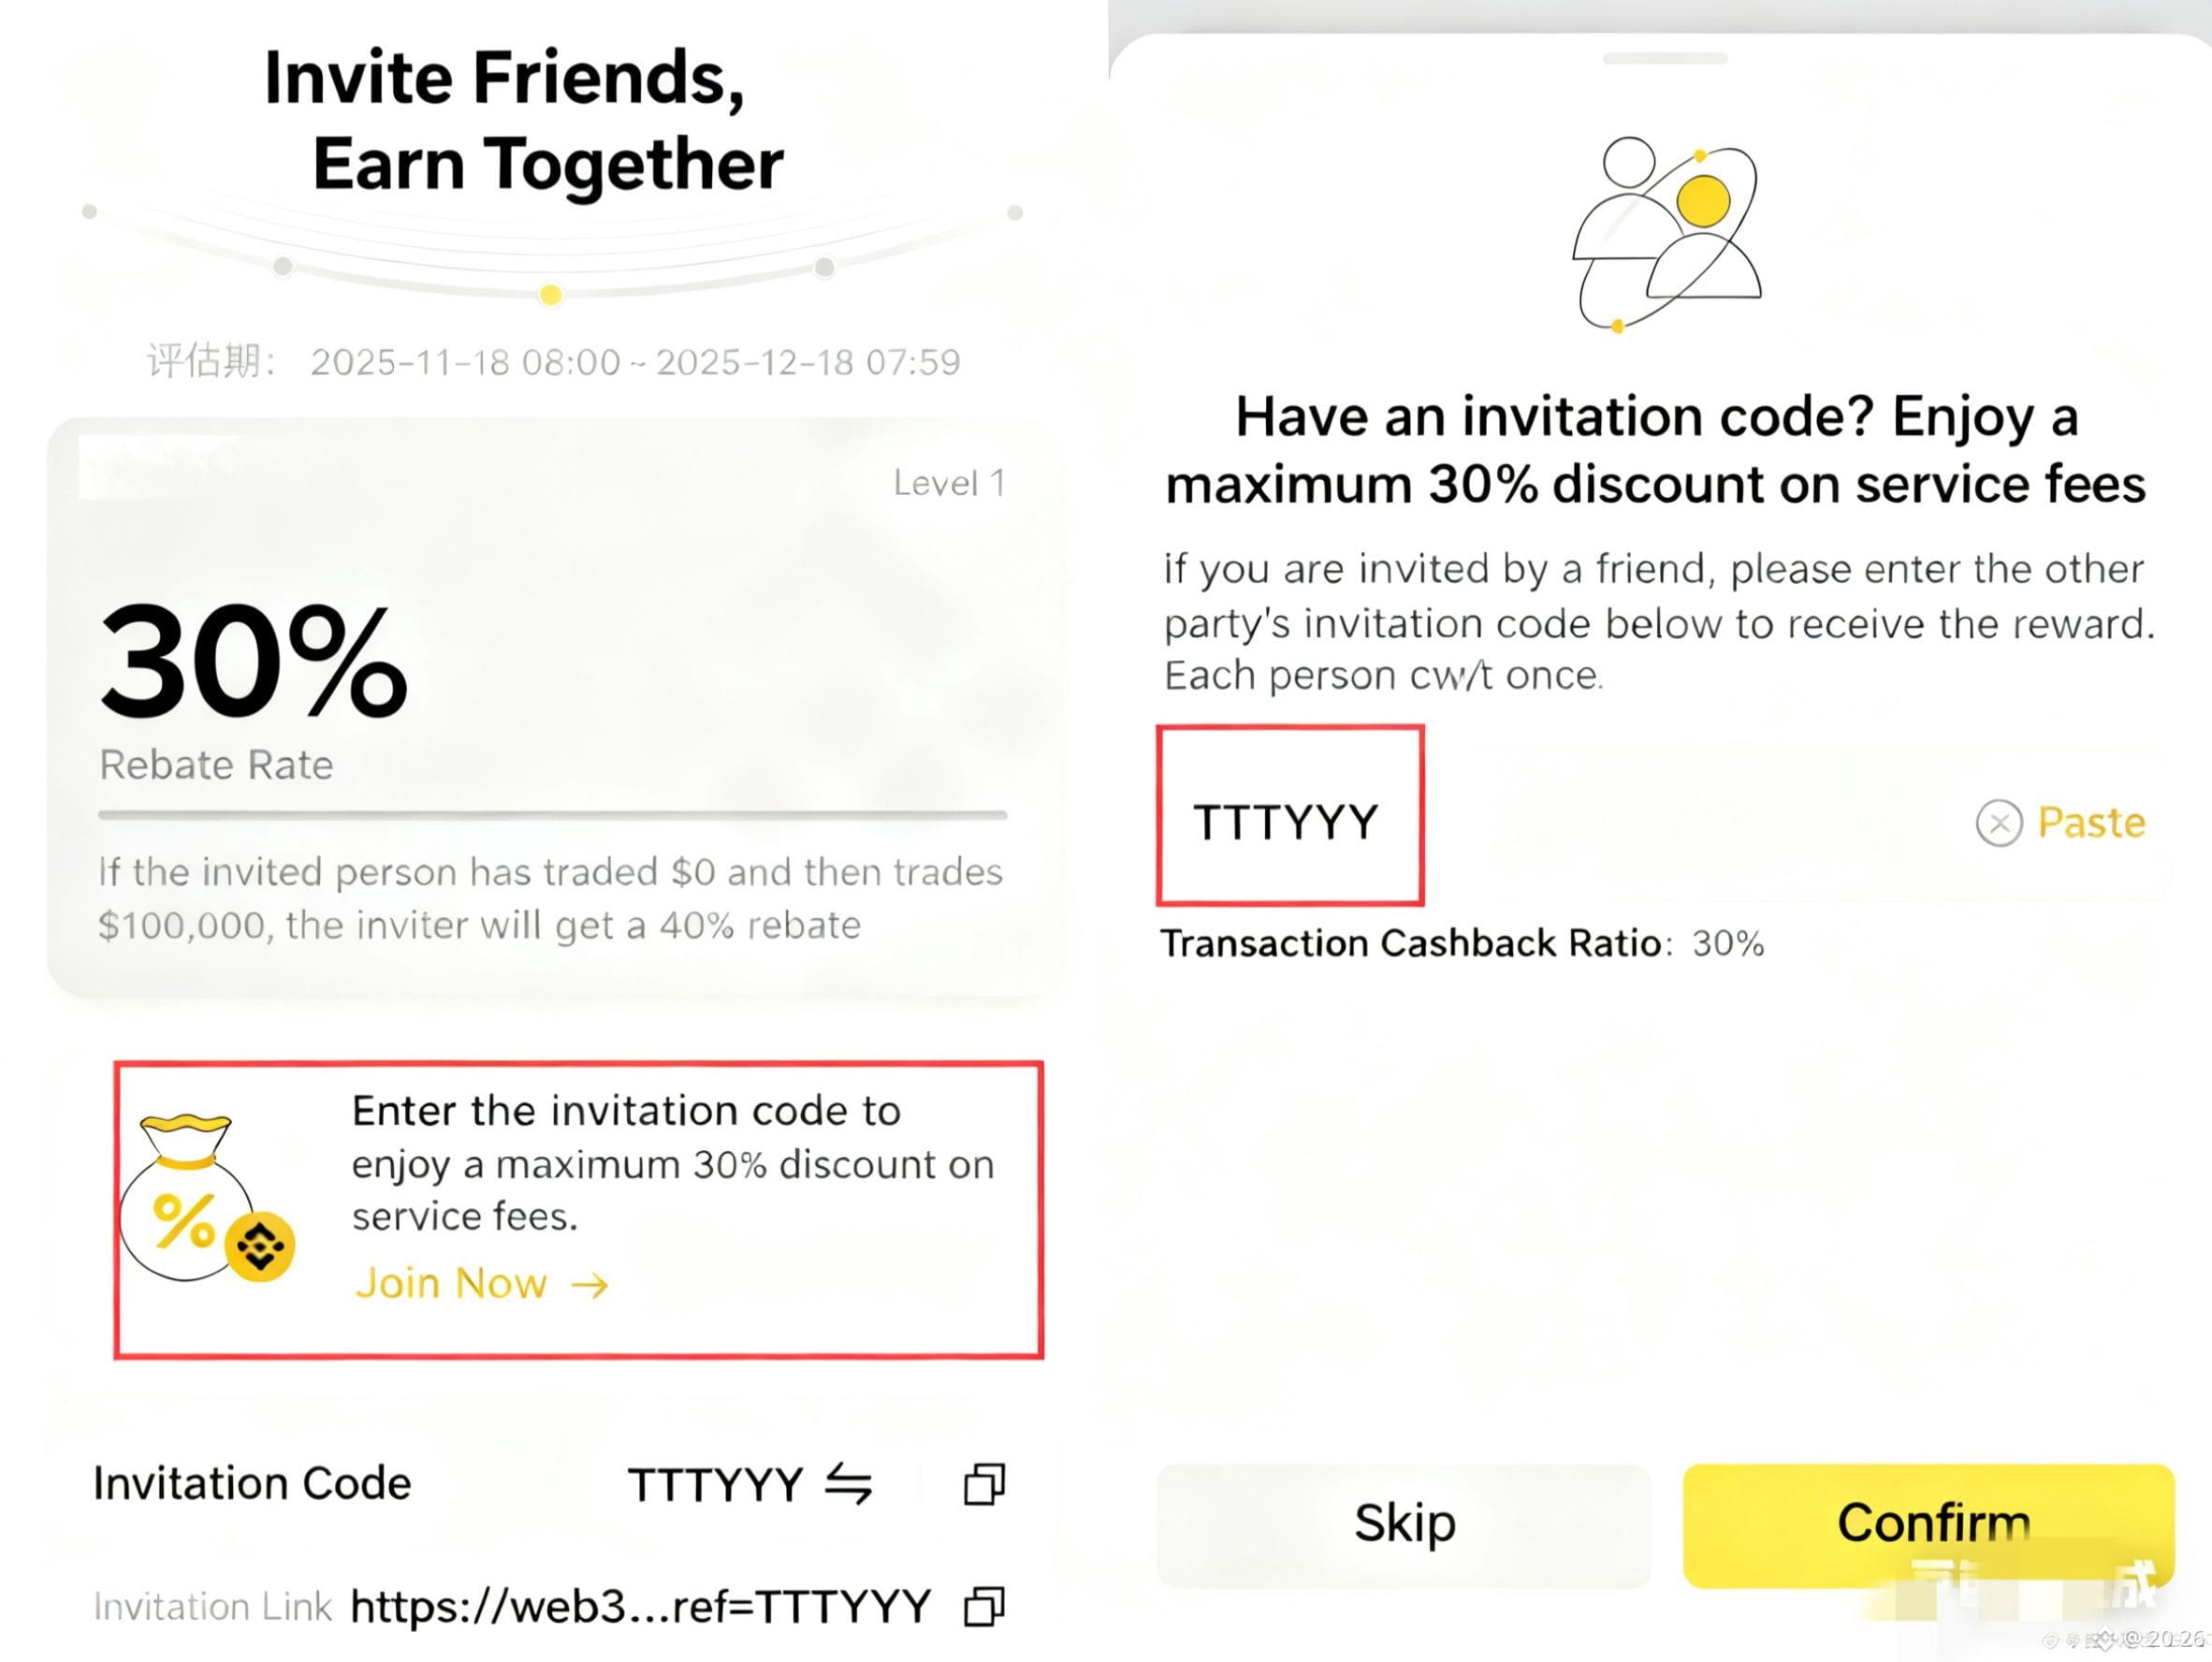Click the leftmost gray dot on arc
Screen dimensions: 2212x1662
[x=89, y=212]
